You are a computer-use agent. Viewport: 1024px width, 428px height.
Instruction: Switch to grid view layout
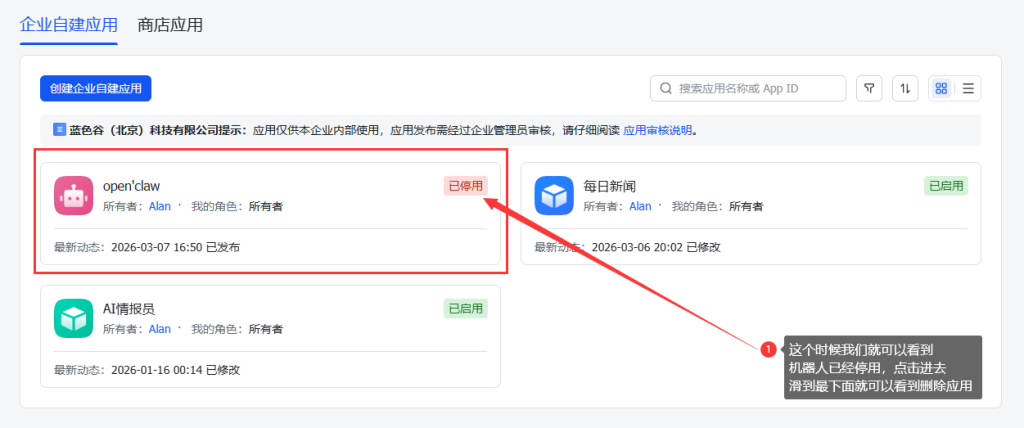tap(941, 89)
